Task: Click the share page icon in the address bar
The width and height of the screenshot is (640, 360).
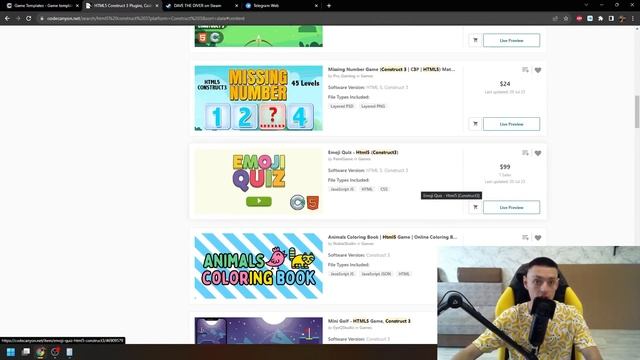Action: click(555, 18)
